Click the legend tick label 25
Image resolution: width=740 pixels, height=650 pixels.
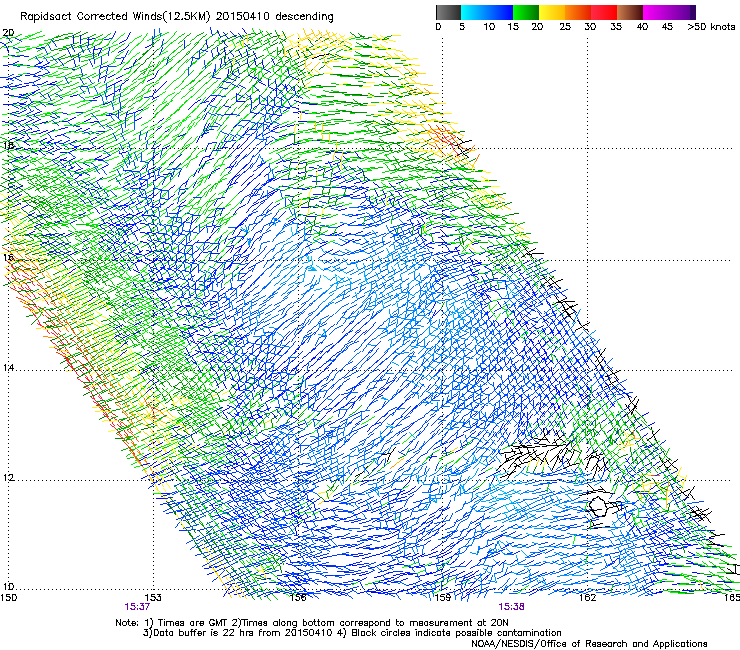pos(565,27)
